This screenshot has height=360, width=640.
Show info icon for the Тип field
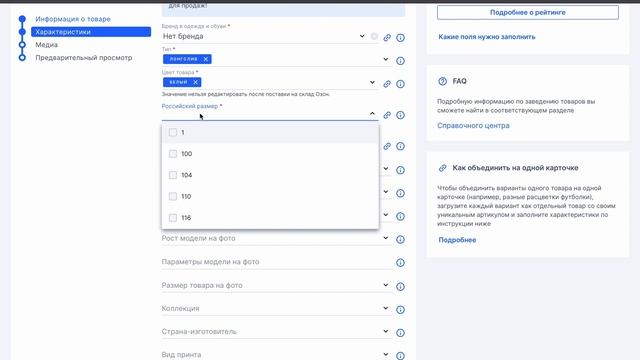400,61
